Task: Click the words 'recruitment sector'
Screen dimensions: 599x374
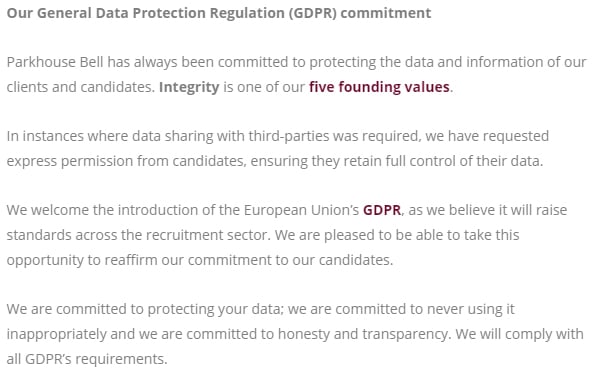Action: pos(207,235)
